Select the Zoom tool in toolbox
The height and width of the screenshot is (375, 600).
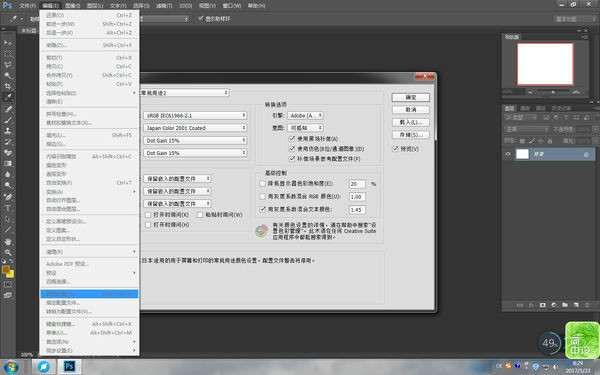click(x=8, y=252)
